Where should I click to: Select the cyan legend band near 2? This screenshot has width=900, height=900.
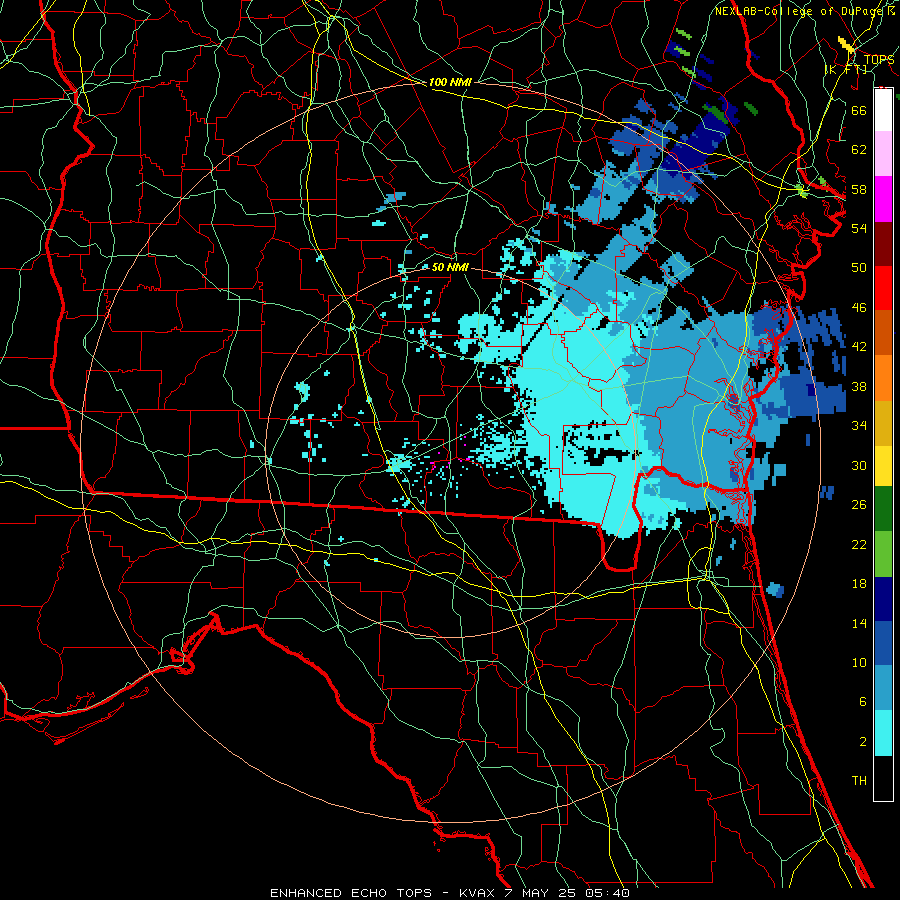click(x=883, y=733)
